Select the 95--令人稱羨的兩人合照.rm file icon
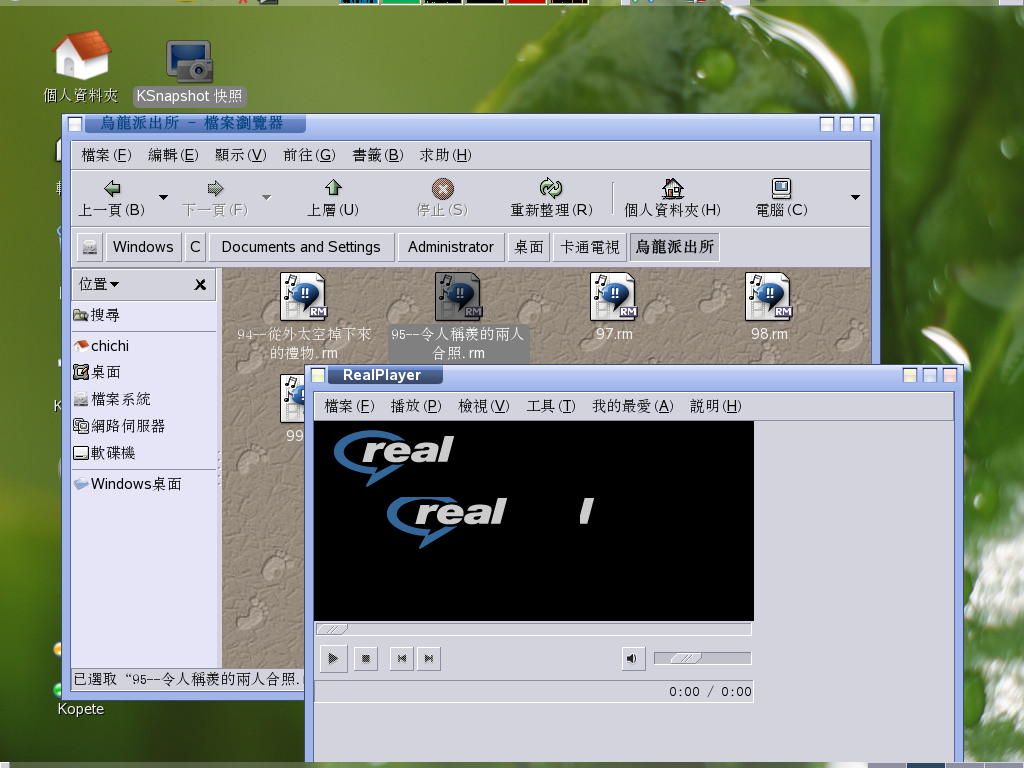The width and height of the screenshot is (1024, 768). pyautogui.click(x=458, y=297)
